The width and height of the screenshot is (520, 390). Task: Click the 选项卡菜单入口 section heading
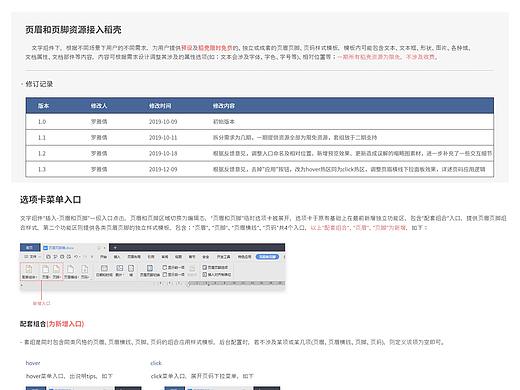pyautogui.click(x=50, y=200)
